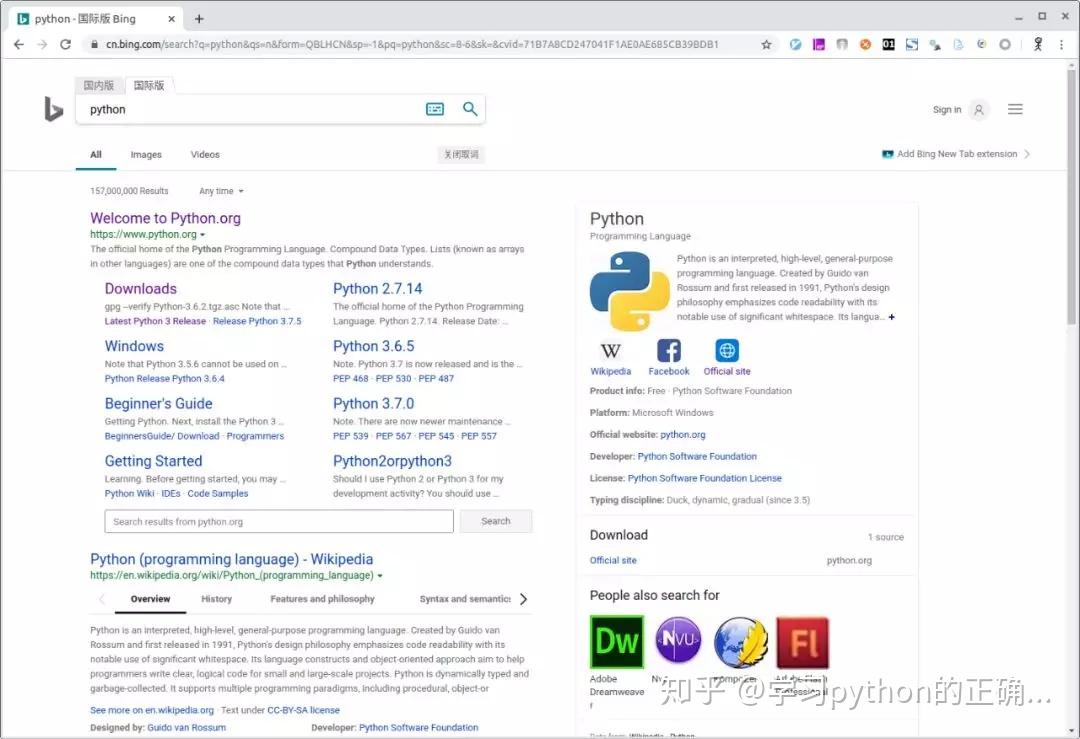The width and height of the screenshot is (1080, 739).
Task: Open the Python 3.6.5 link
Action: tap(373, 346)
